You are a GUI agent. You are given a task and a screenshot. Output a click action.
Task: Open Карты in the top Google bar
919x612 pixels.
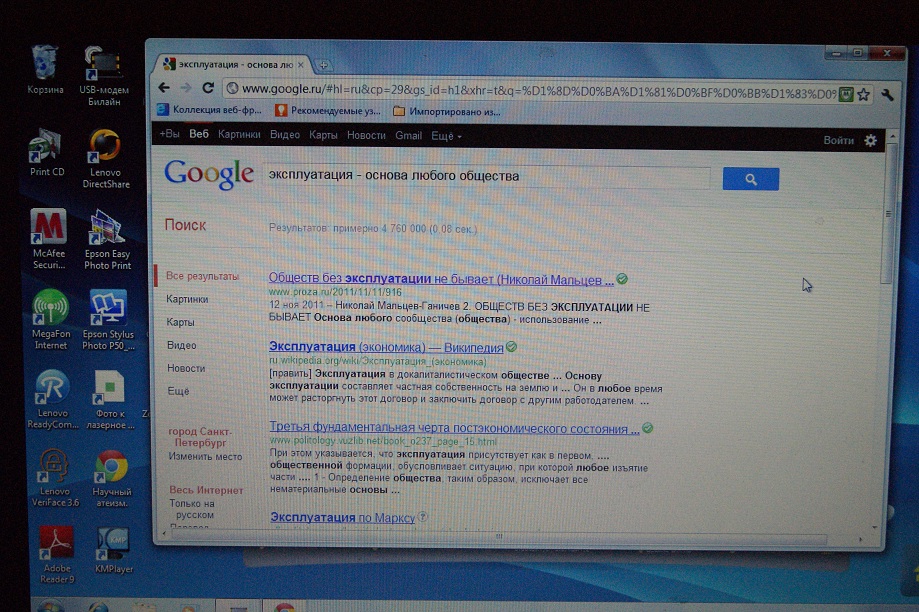323,135
